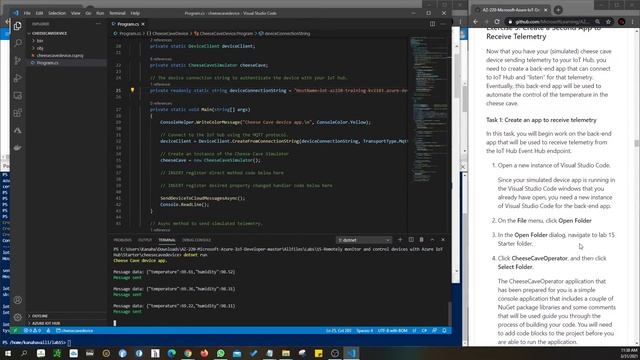Open the Help menu

[135, 13]
